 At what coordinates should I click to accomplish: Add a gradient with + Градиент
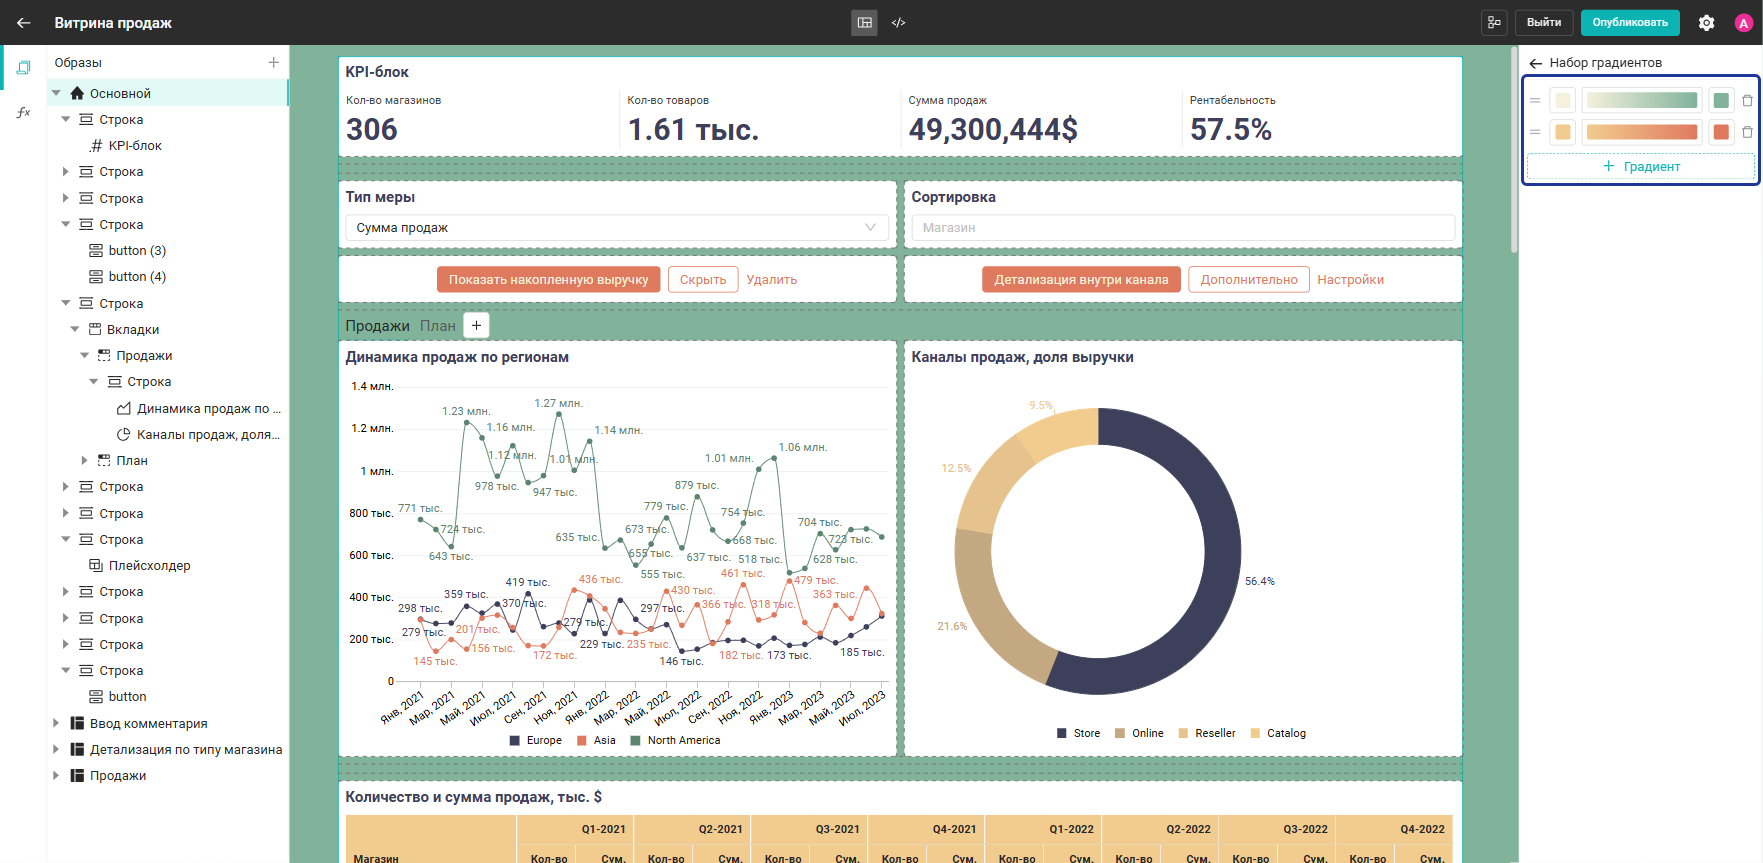tap(1641, 167)
